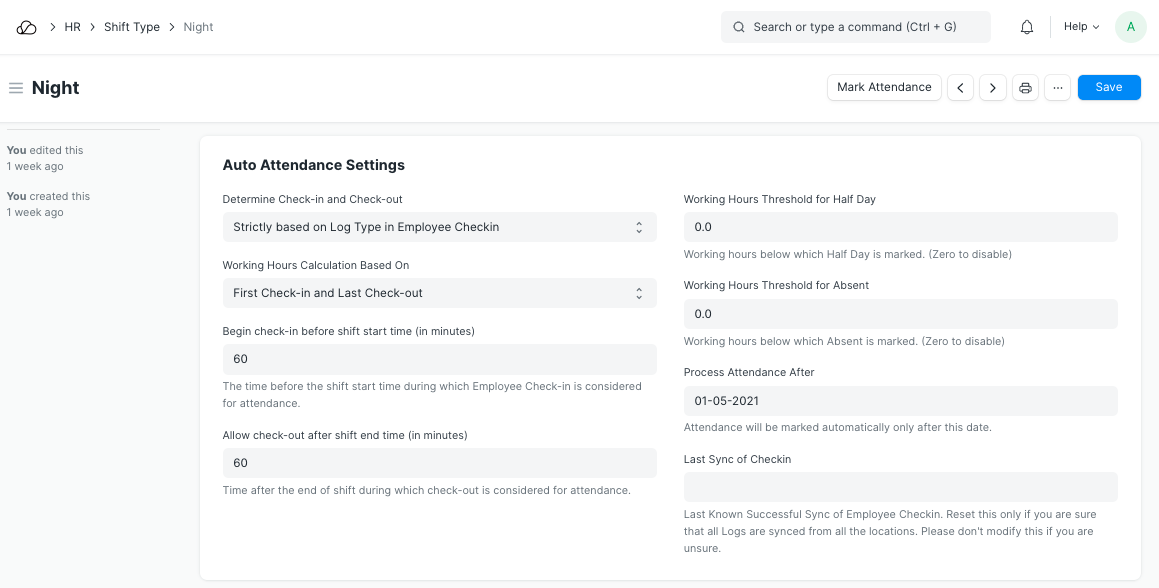The height and width of the screenshot is (588, 1159).
Task: Save the Night shift type
Action: click(x=1108, y=88)
